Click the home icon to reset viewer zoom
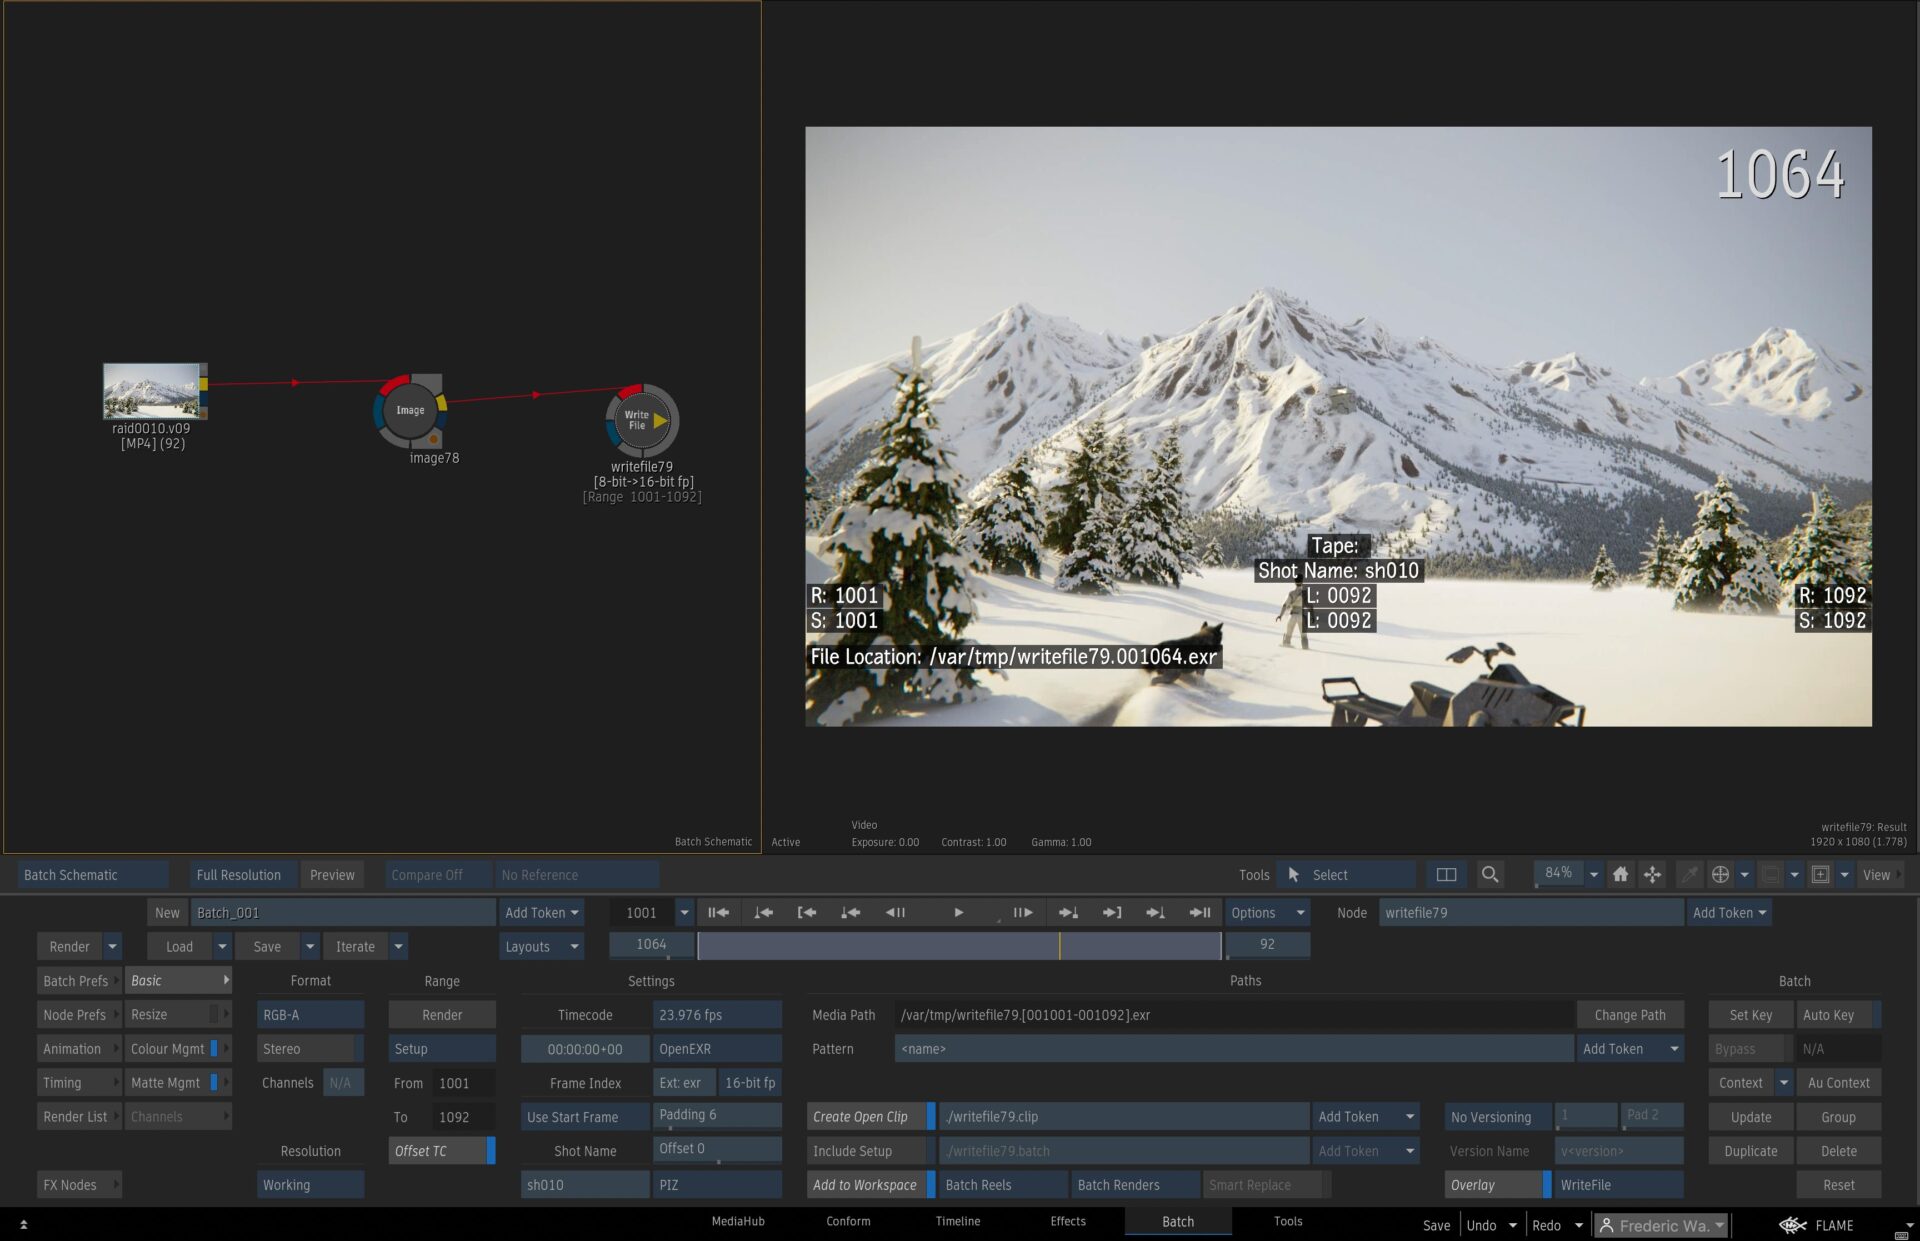Image resolution: width=1920 pixels, height=1241 pixels. point(1621,874)
